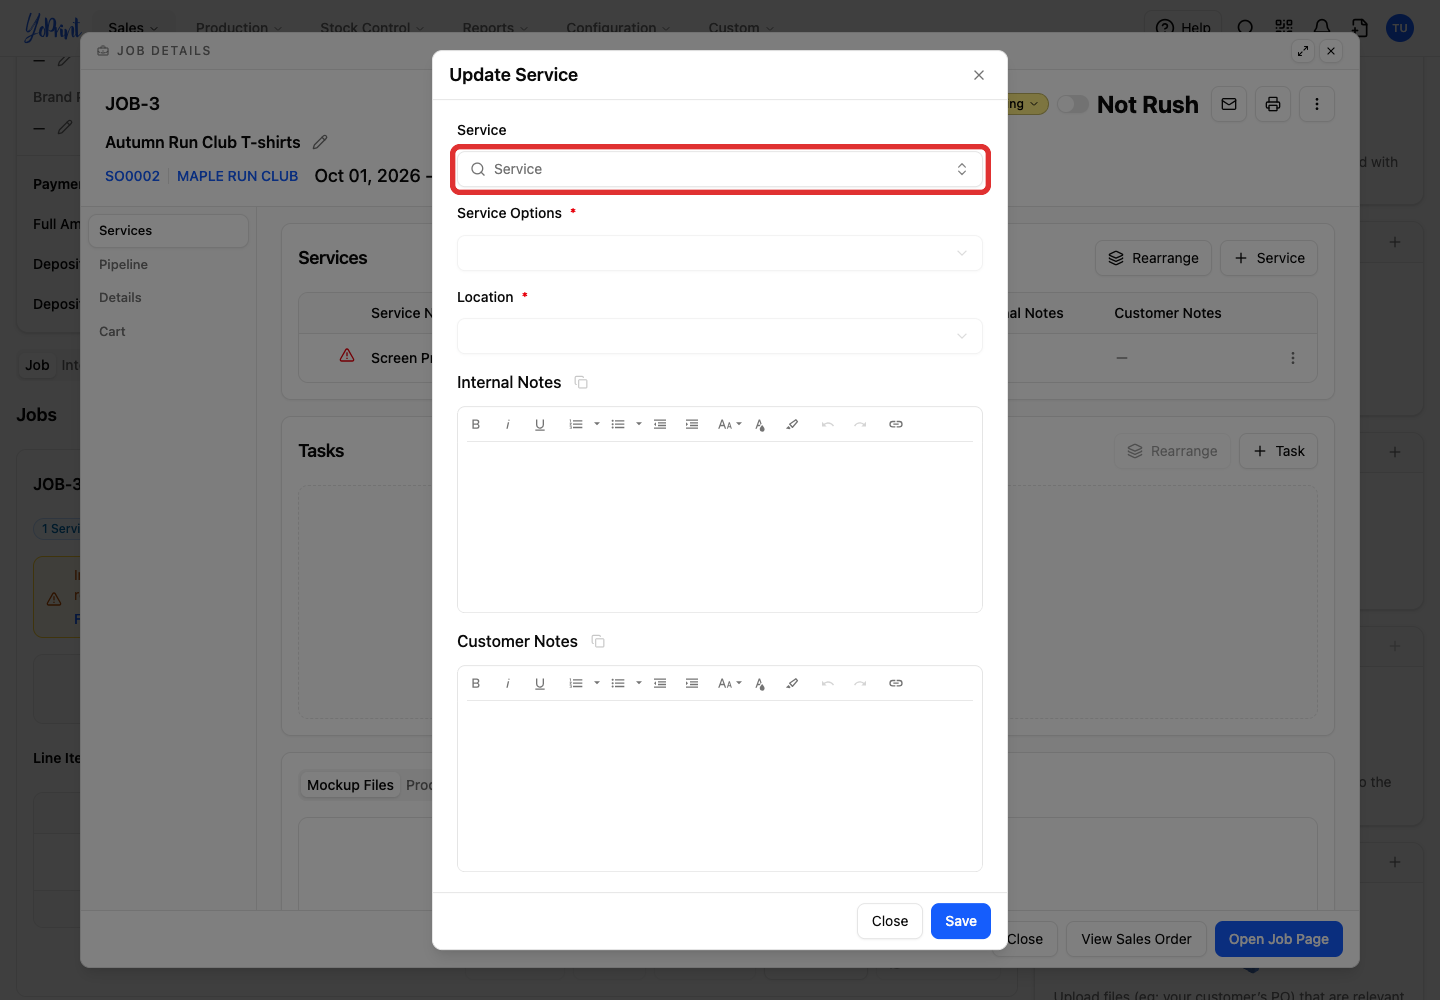Insert link in Customer Notes editor

coord(896,683)
